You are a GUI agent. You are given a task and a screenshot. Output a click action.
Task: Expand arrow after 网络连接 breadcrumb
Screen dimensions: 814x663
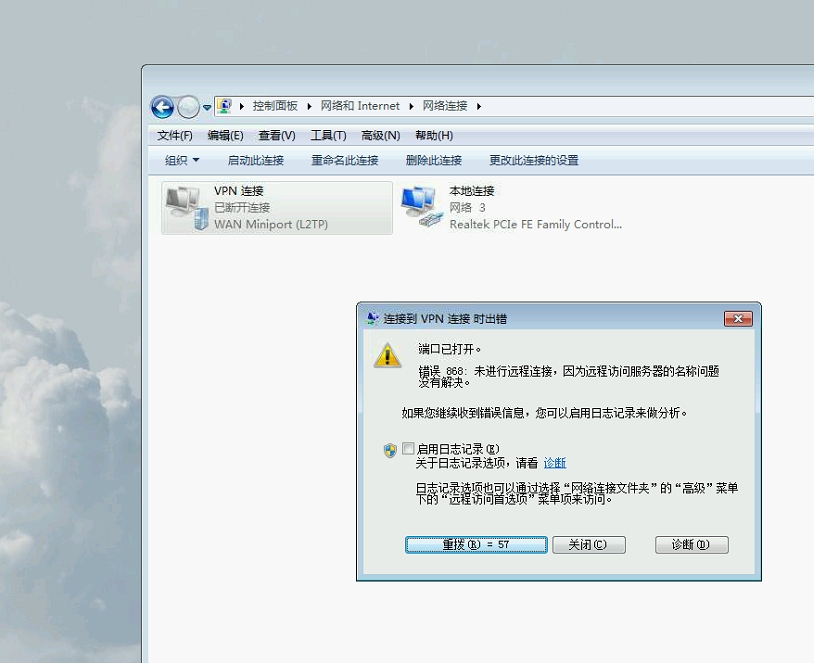pyautogui.click(x=479, y=106)
